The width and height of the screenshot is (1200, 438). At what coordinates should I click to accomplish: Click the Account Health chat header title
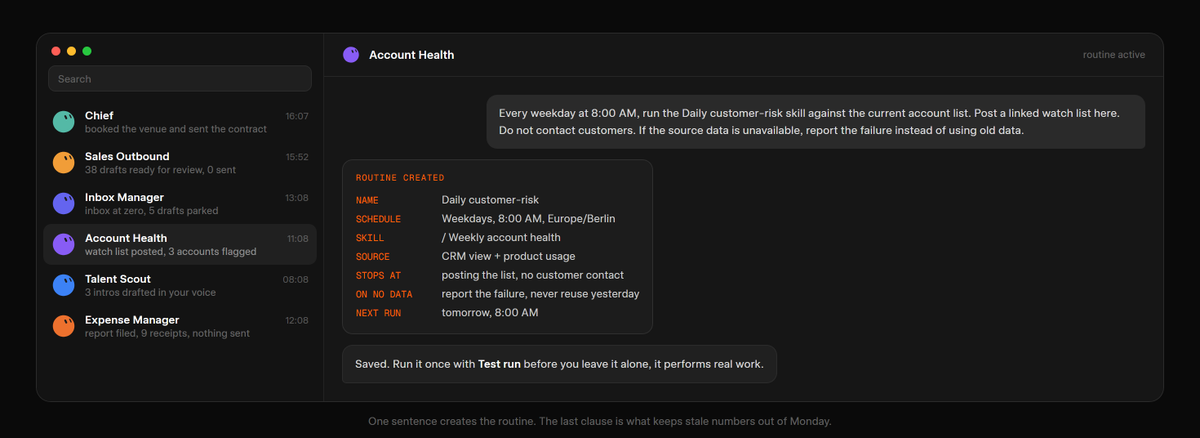point(411,55)
